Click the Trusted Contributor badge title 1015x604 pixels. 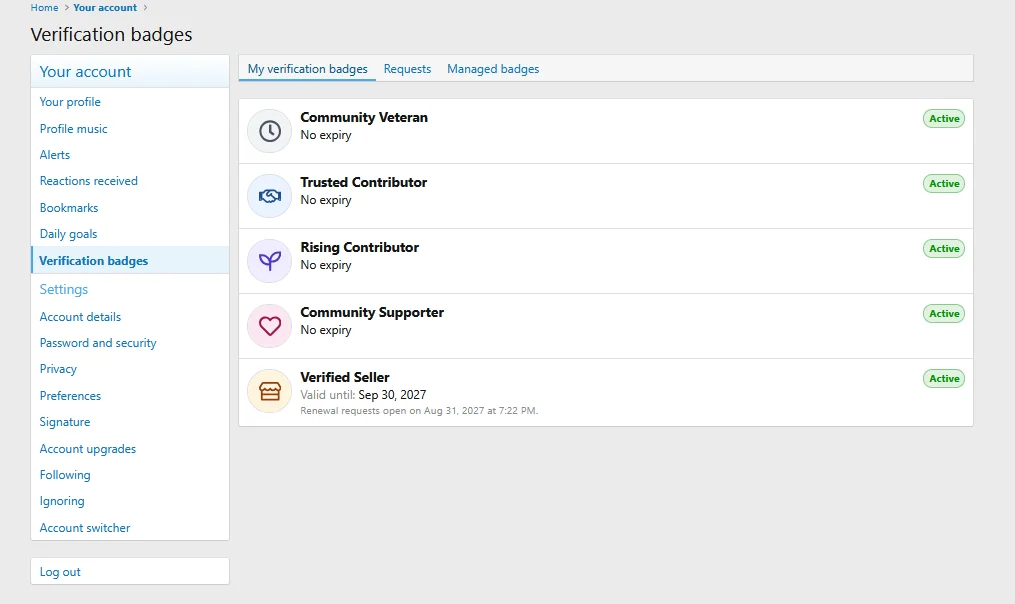coord(363,182)
